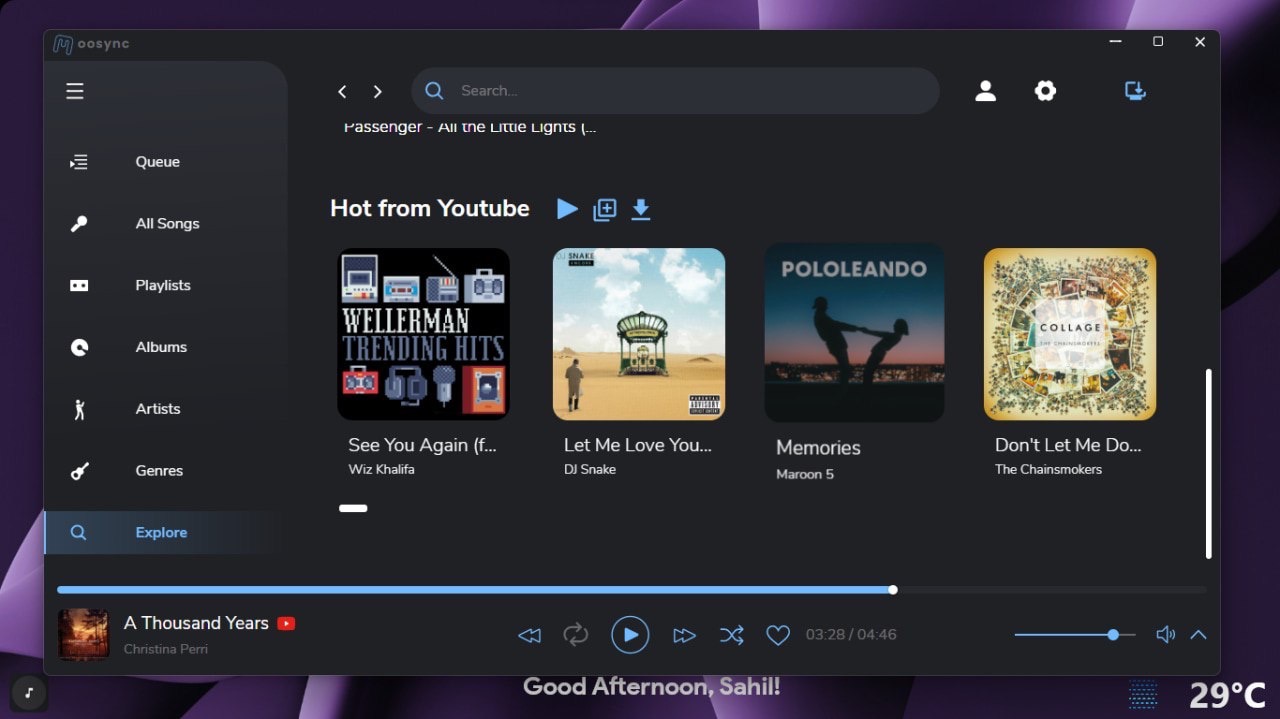
Task: Navigate forward with right arrow
Action: coord(377,91)
